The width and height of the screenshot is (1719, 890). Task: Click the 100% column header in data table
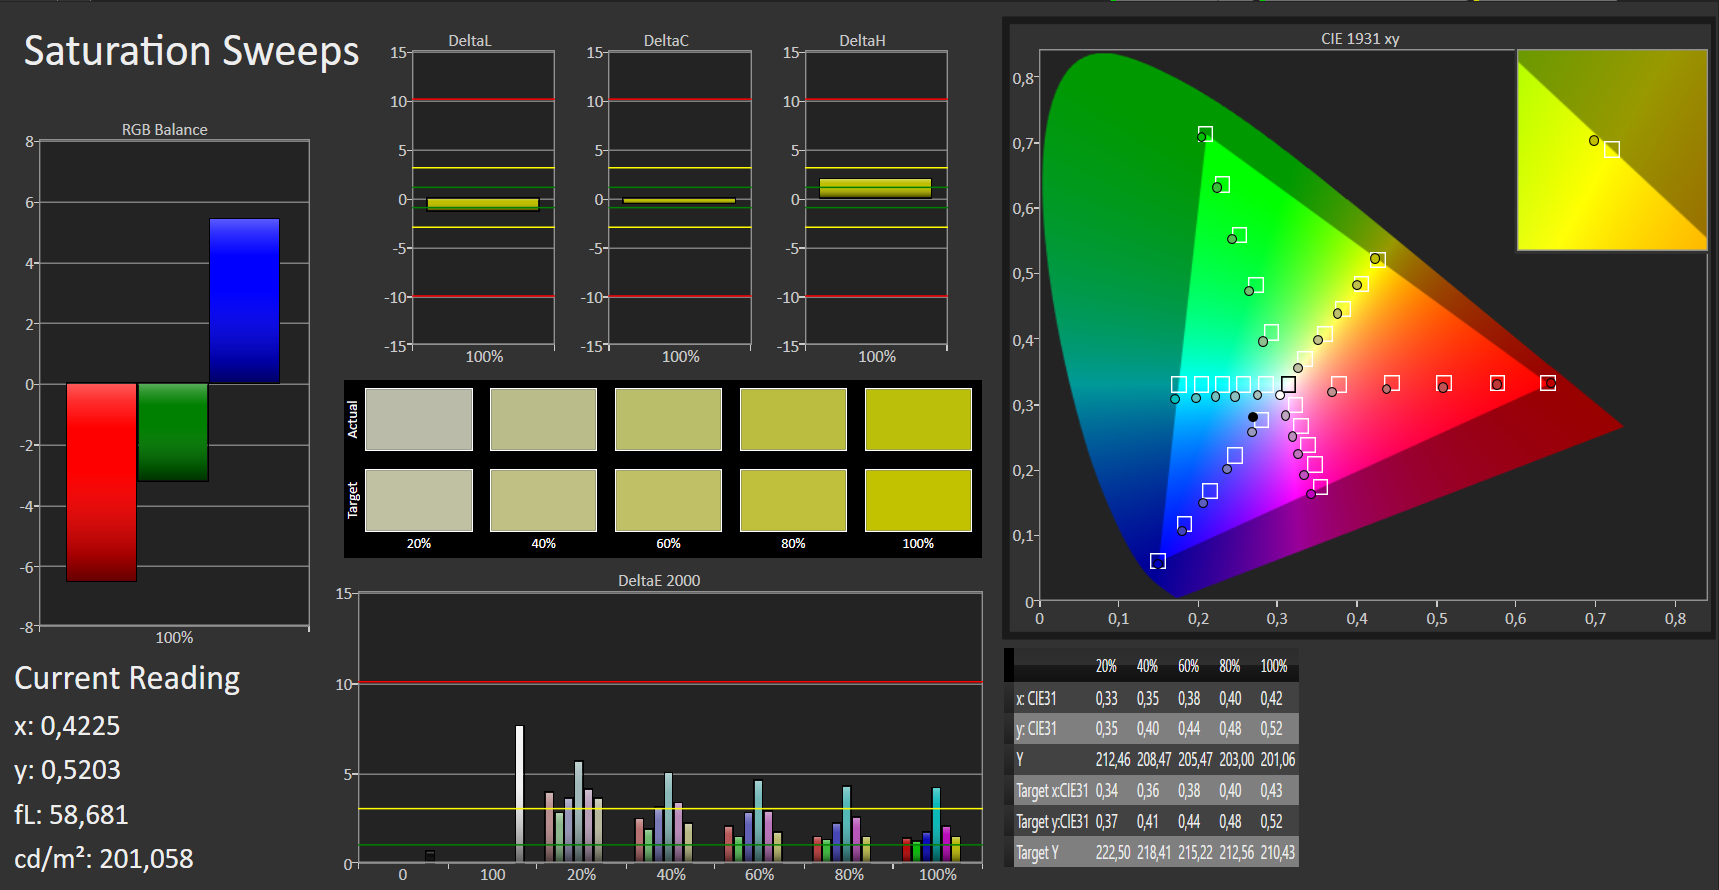(x=1274, y=666)
